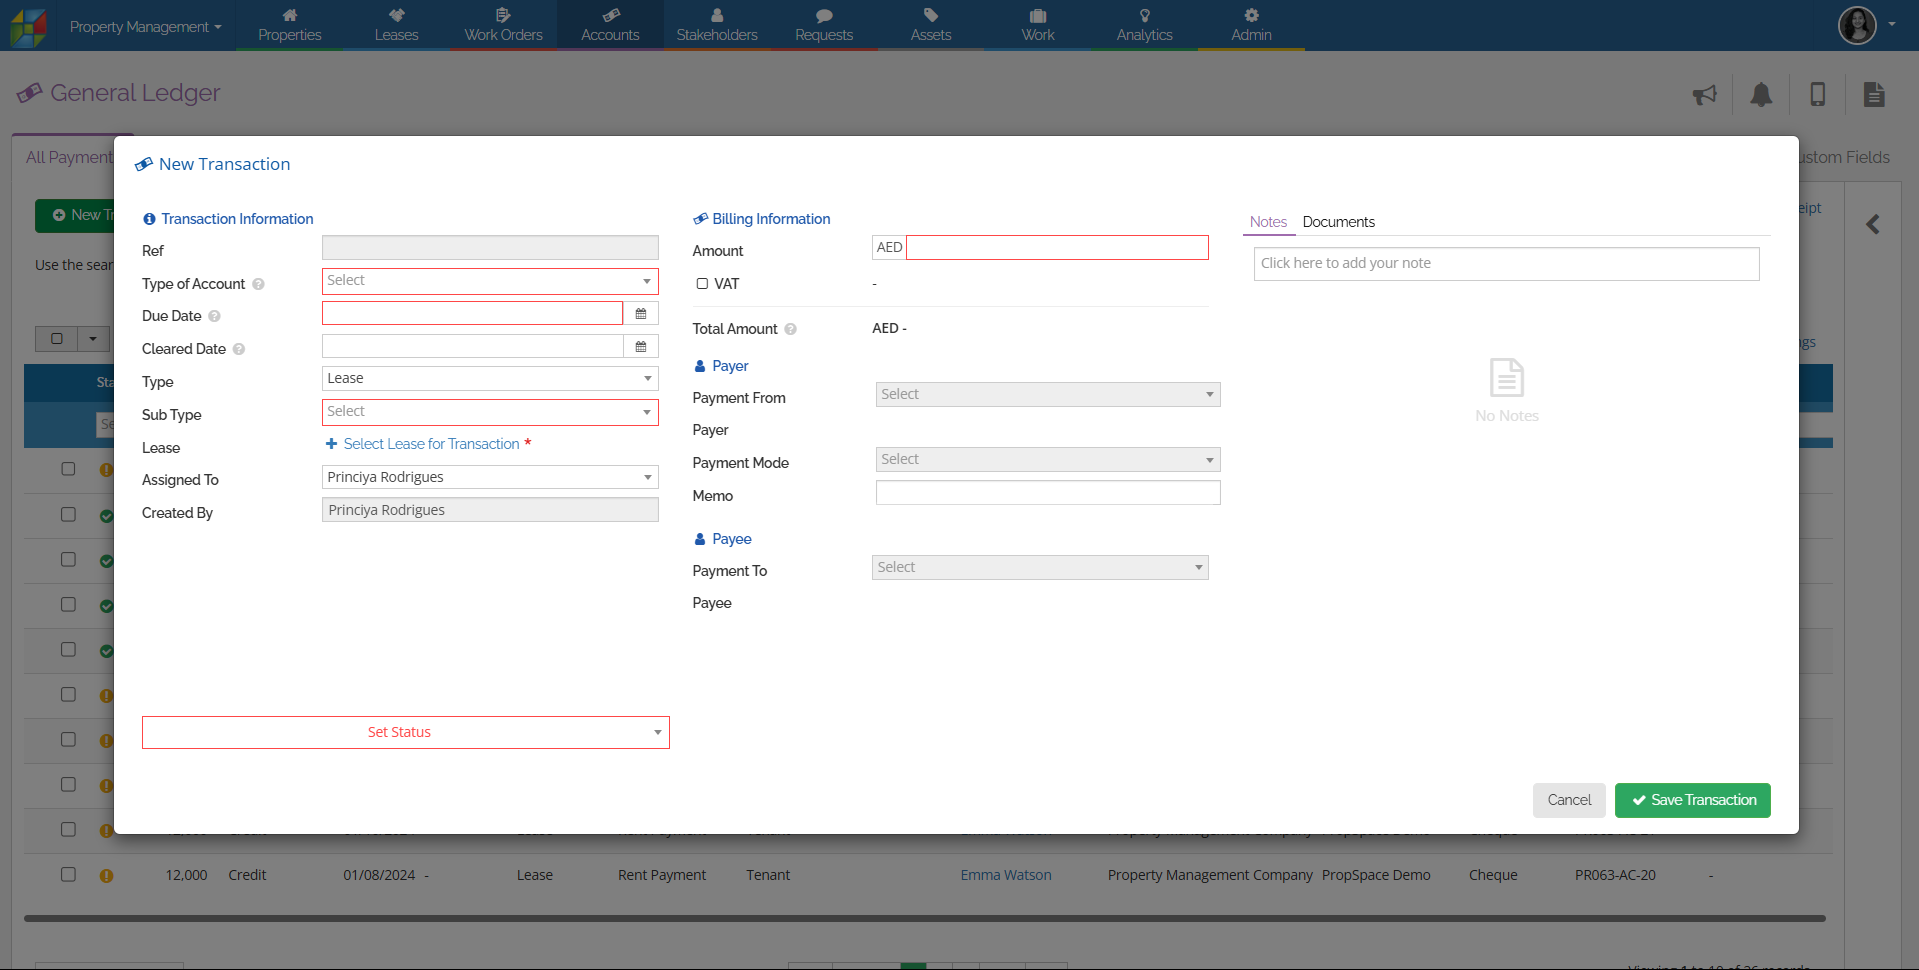Click the Type of Account help icon

[x=258, y=285]
